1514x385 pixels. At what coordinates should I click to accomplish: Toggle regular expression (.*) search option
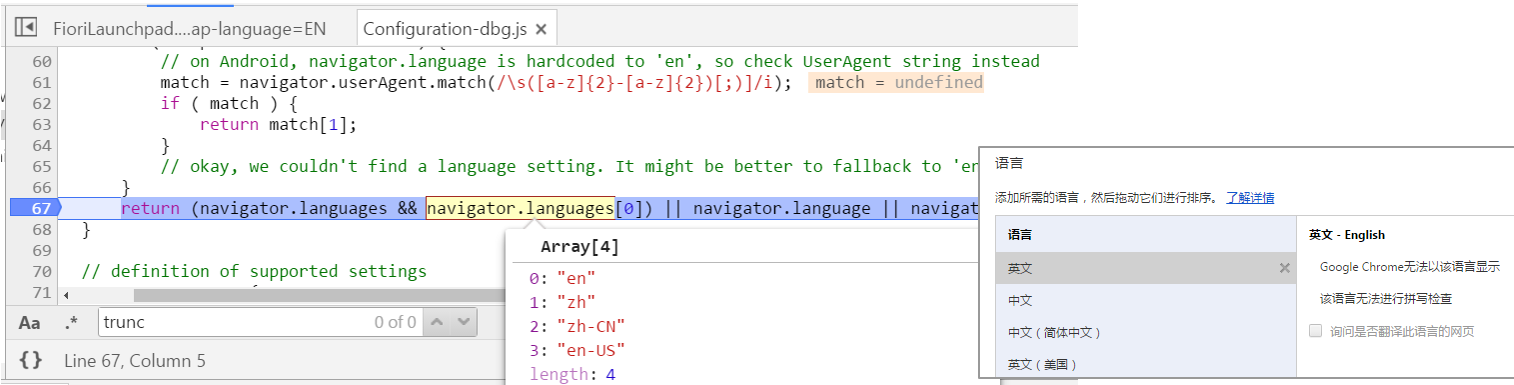point(71,322)
